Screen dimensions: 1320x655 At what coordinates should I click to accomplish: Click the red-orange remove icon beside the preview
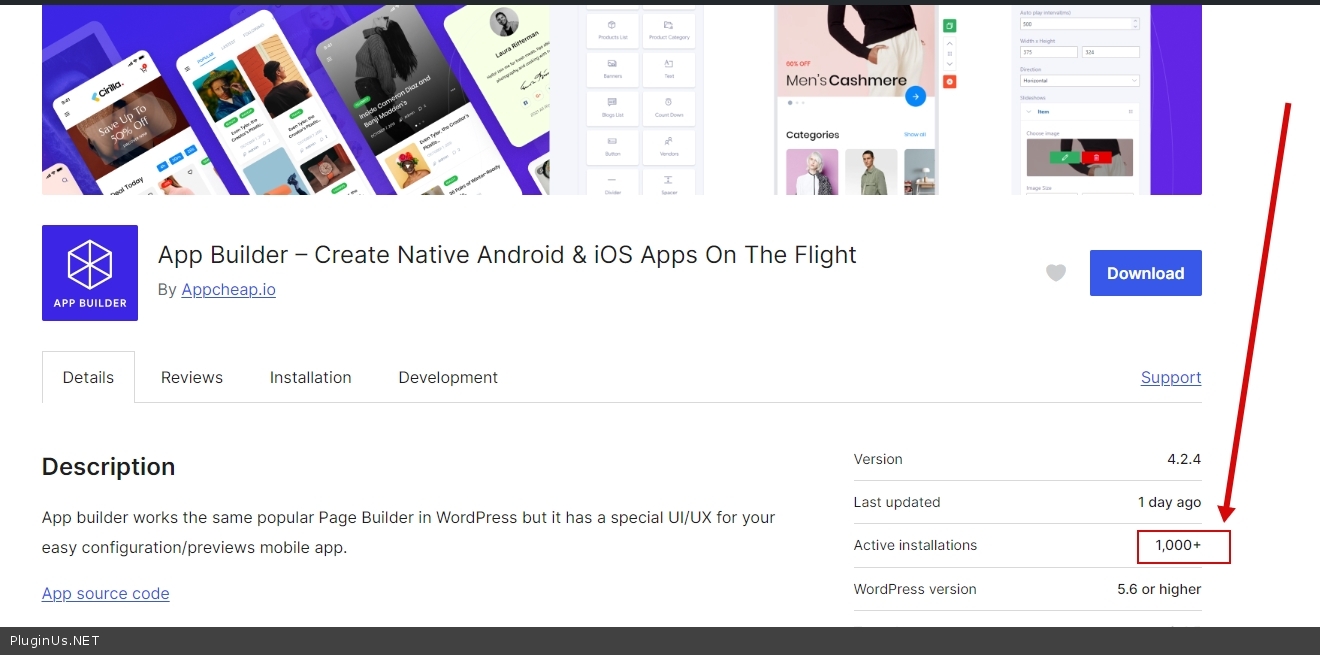click(950, 81)
